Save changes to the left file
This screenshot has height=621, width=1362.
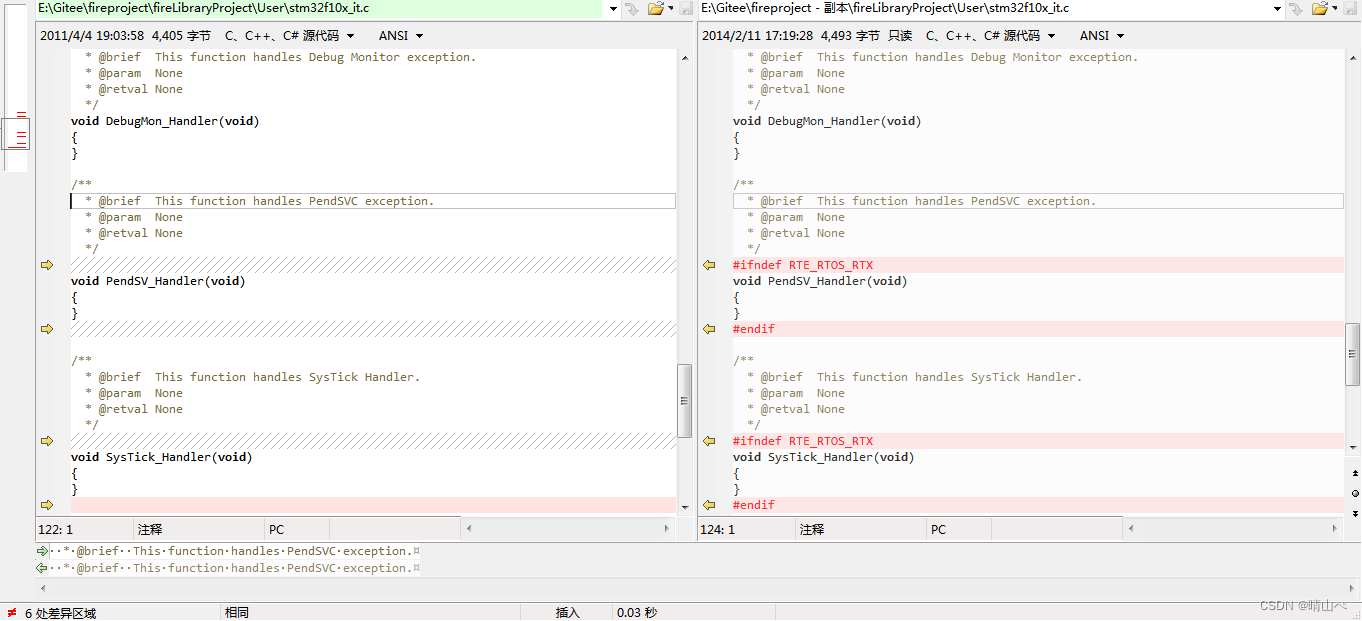pos(686,8)
